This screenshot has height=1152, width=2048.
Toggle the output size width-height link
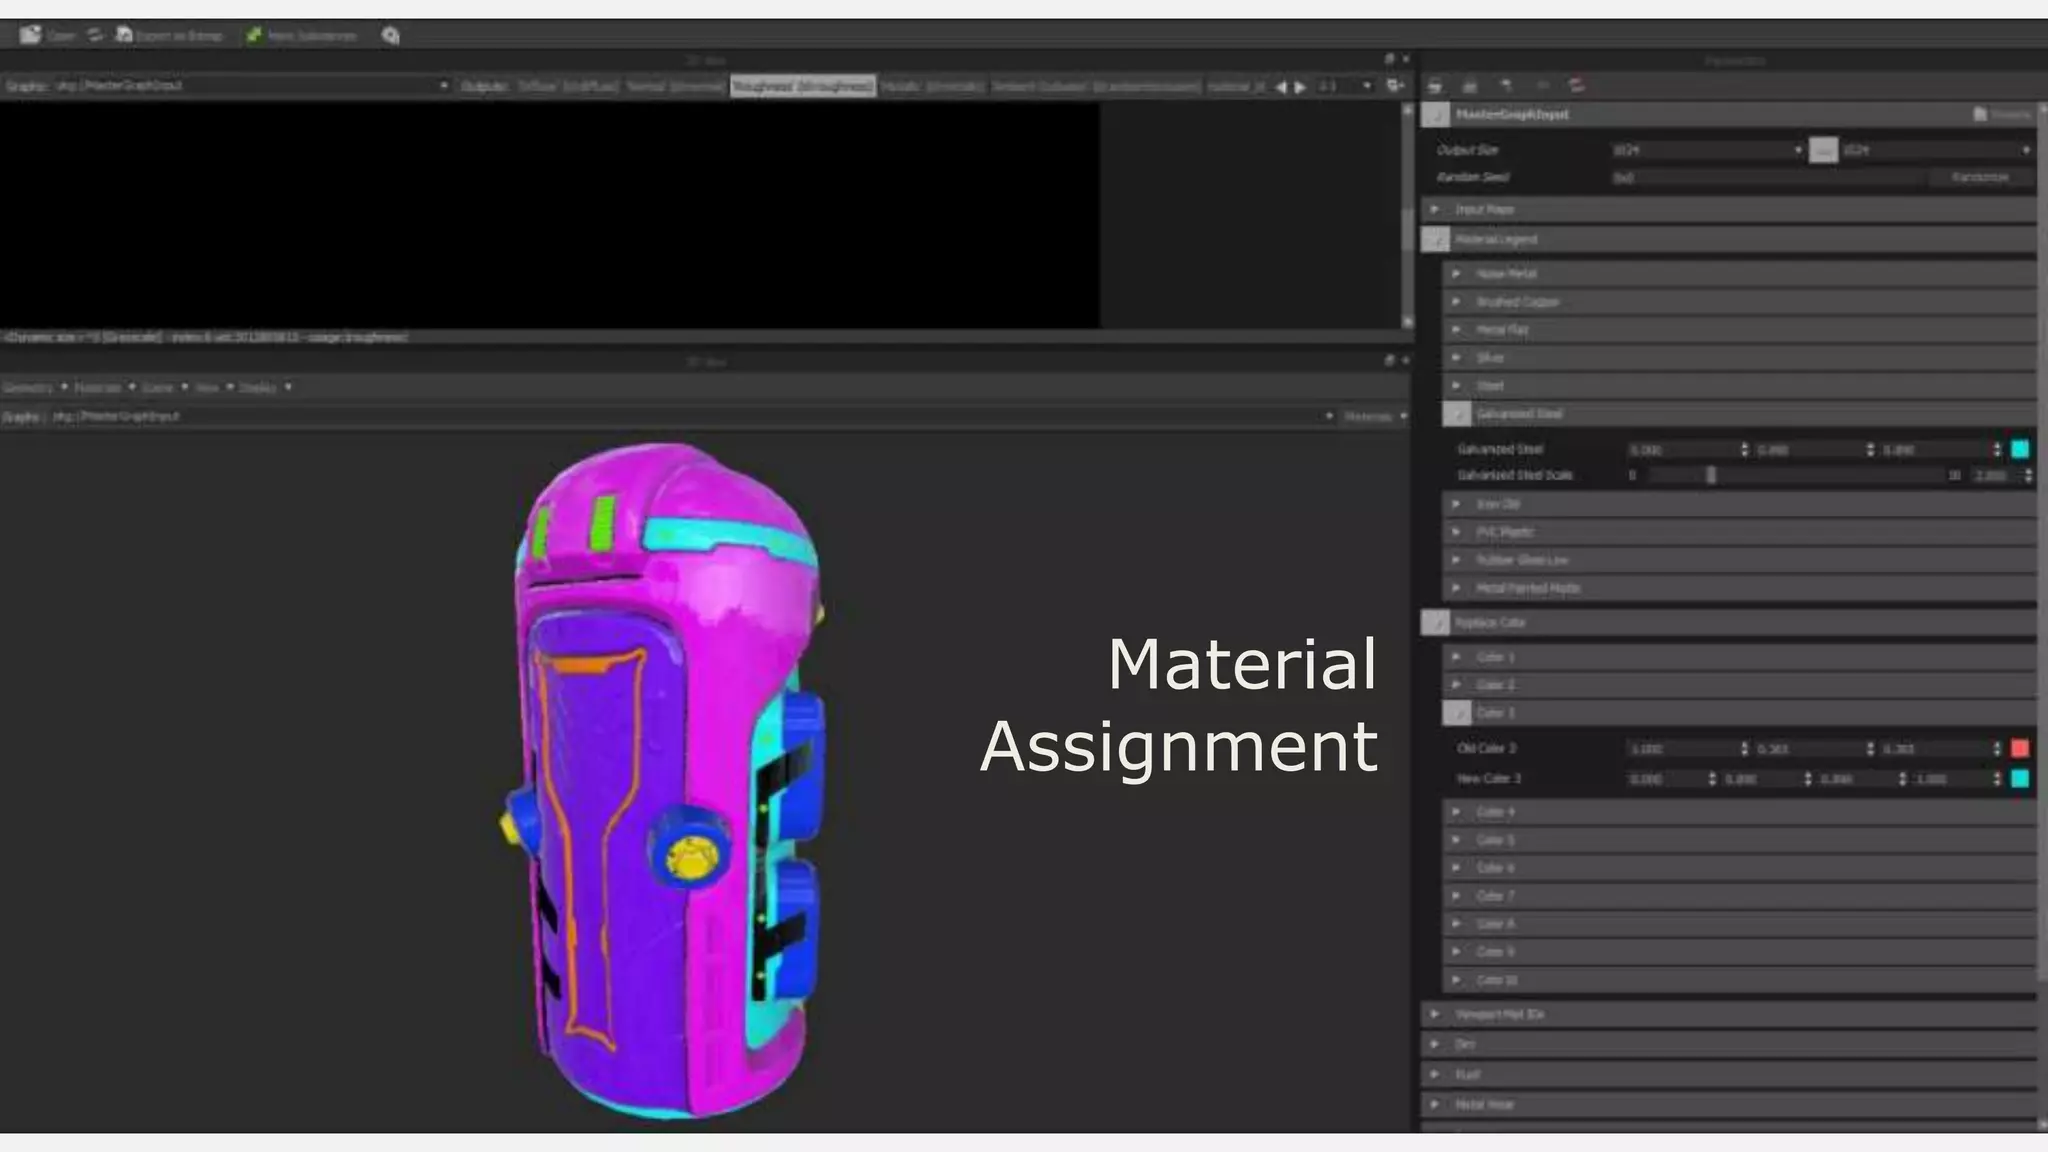pyautogui.click(x=1823, y=150)
